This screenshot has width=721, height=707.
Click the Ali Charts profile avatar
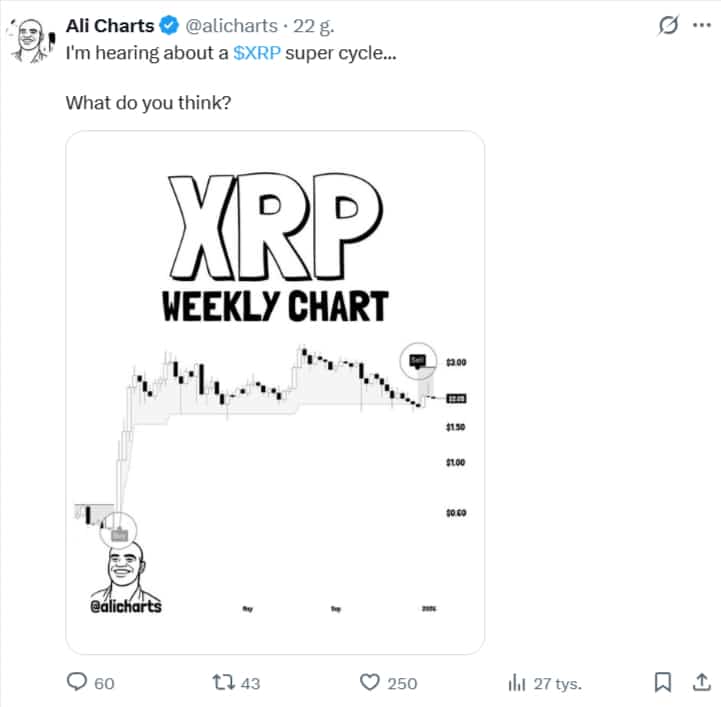(31, 42)
